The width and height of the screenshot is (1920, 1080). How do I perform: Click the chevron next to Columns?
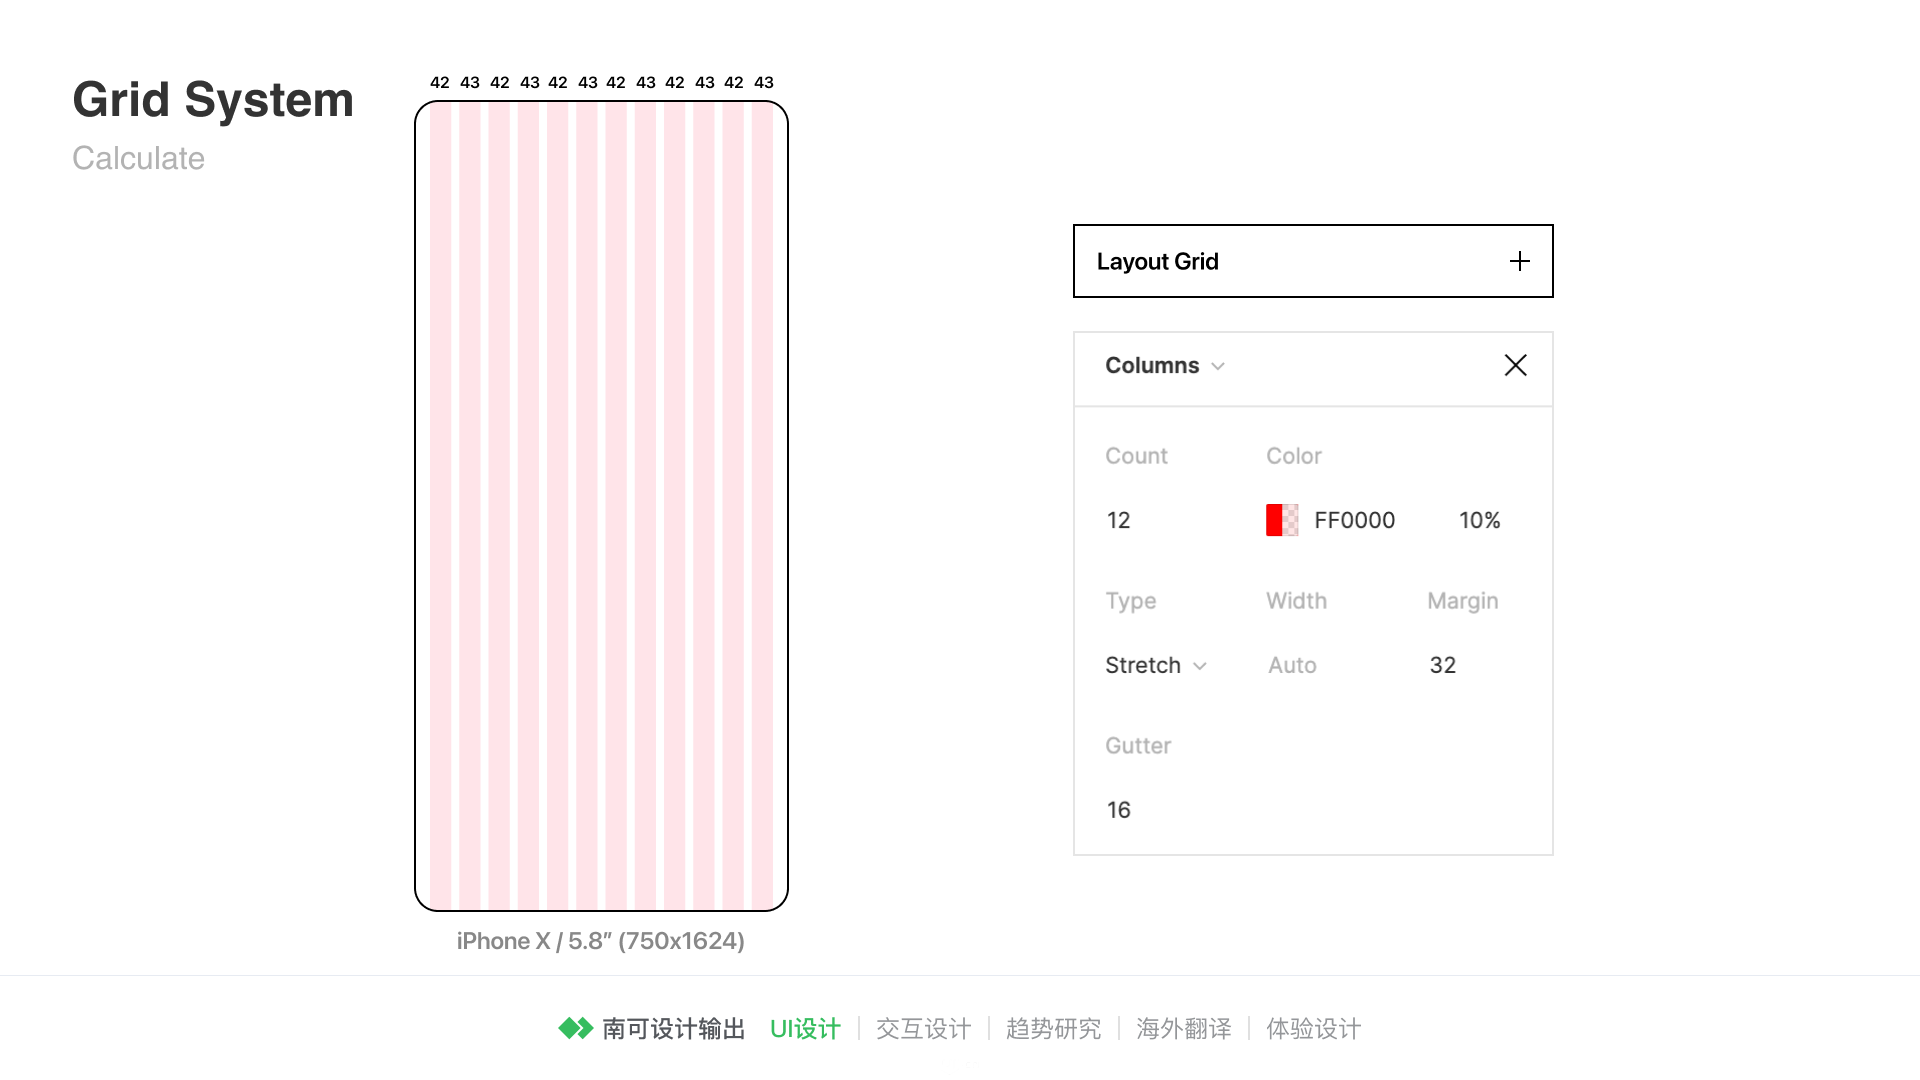1218,367
